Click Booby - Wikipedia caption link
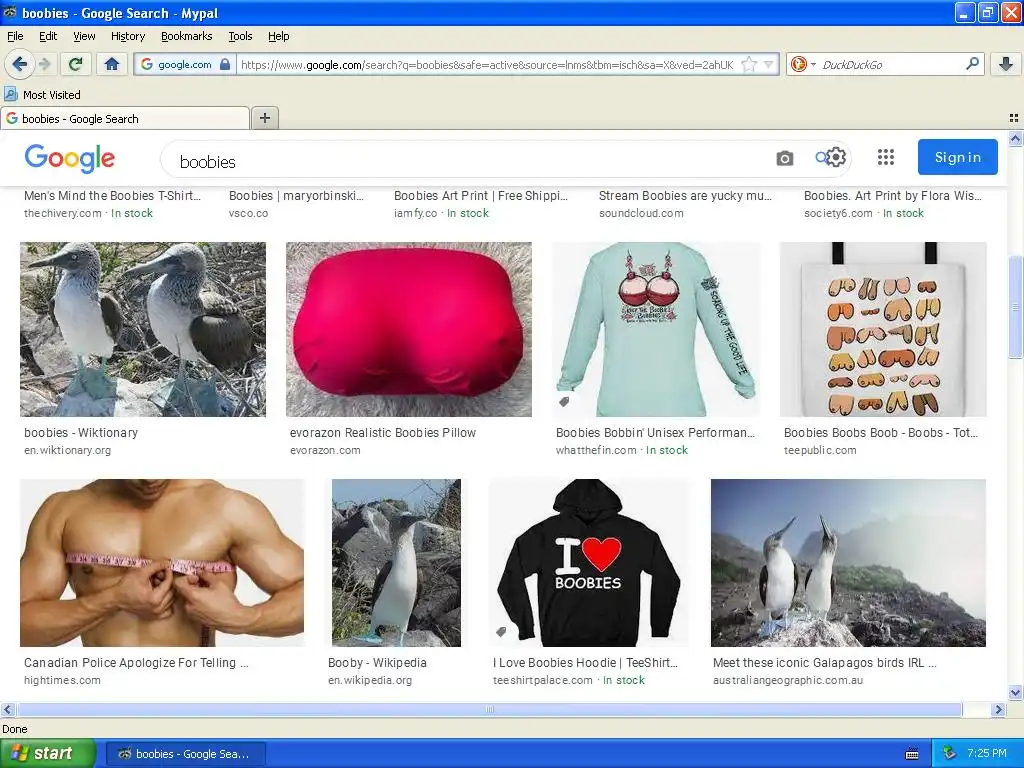The image size is (1024, 768). [377, 662]
